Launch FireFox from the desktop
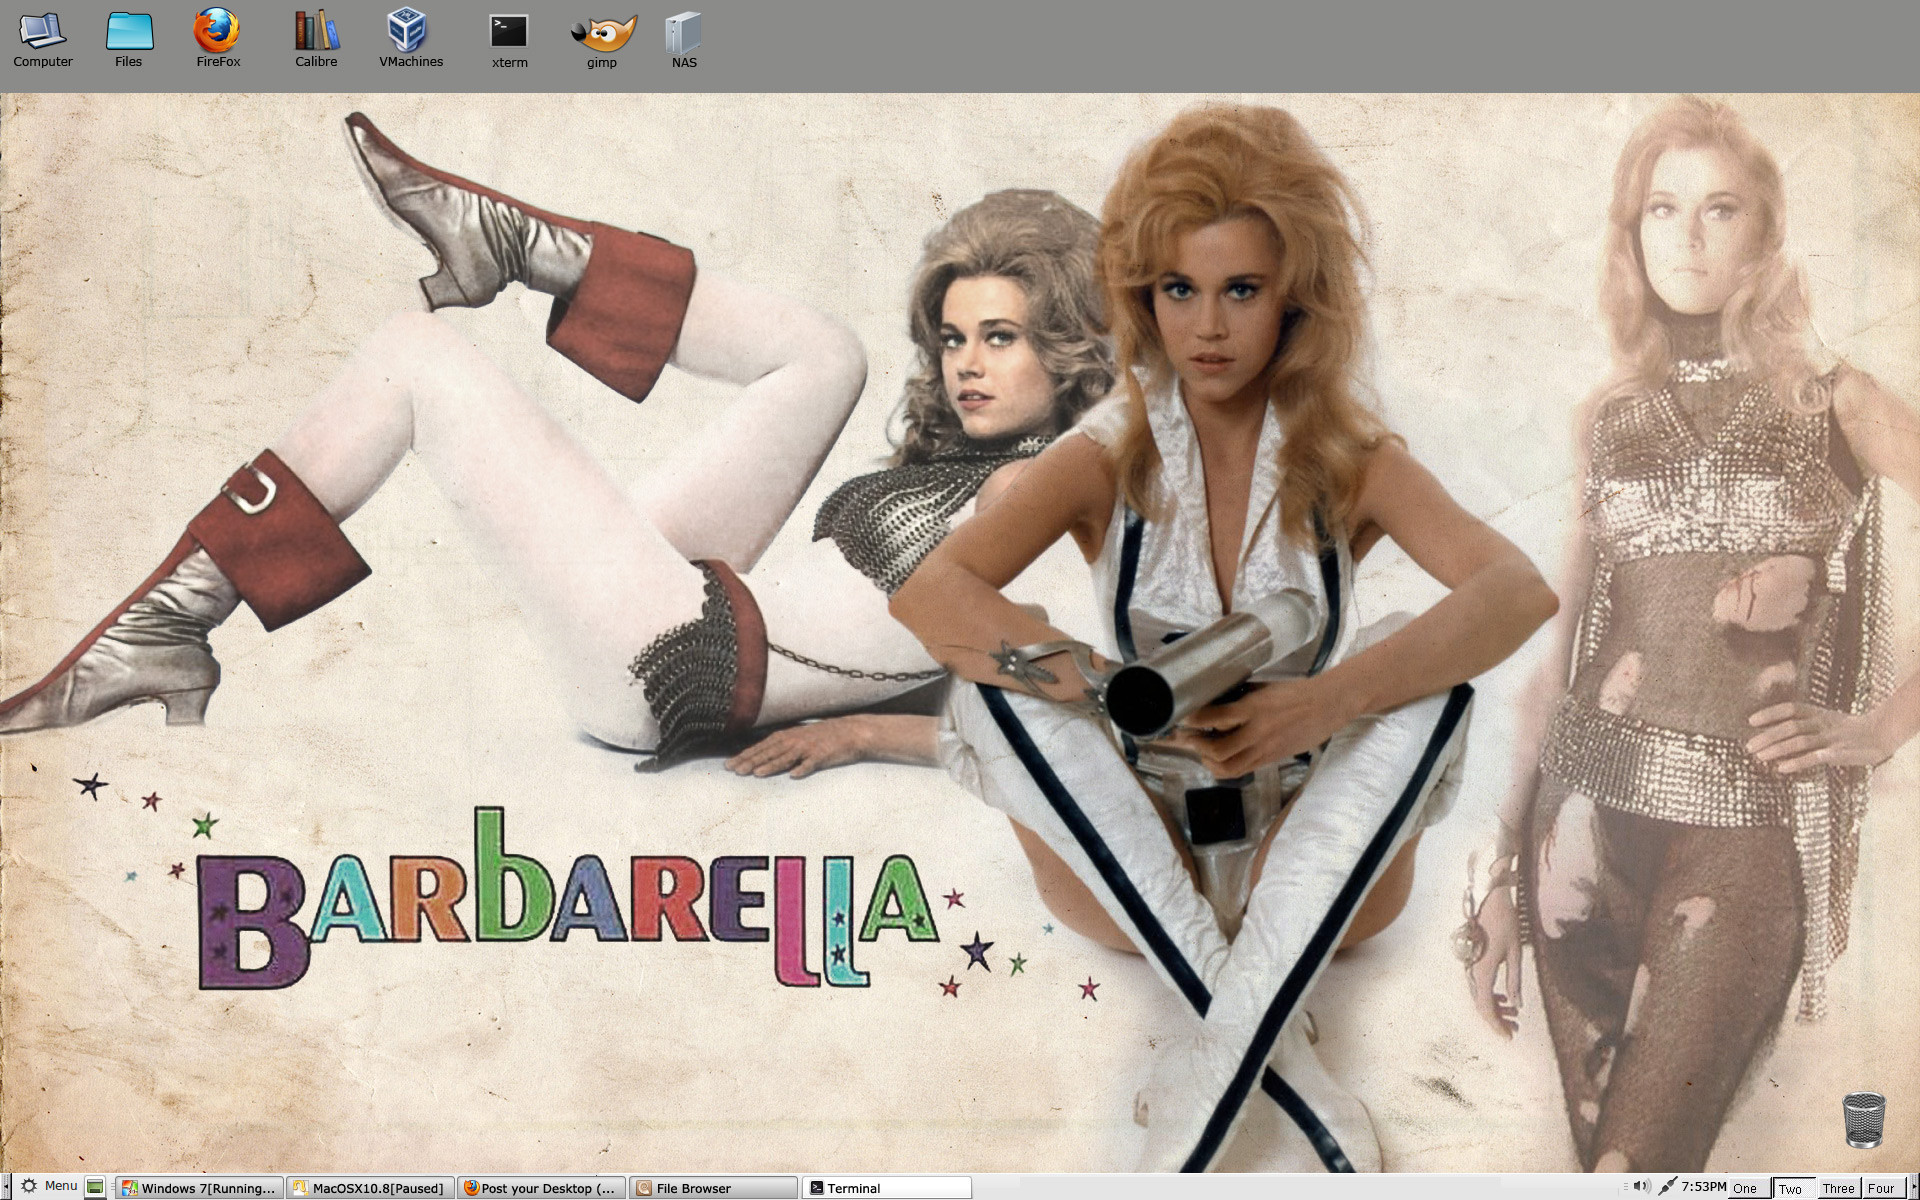The image size is (1920, 1200). pyautogui.click(x=217, y=40)
